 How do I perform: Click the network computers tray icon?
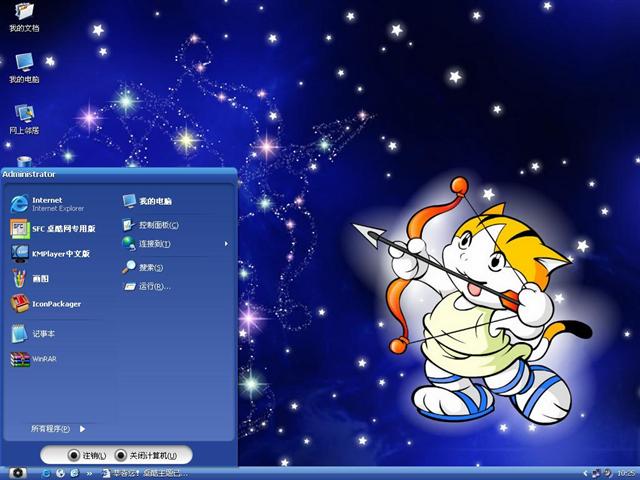tap(596, 473)
